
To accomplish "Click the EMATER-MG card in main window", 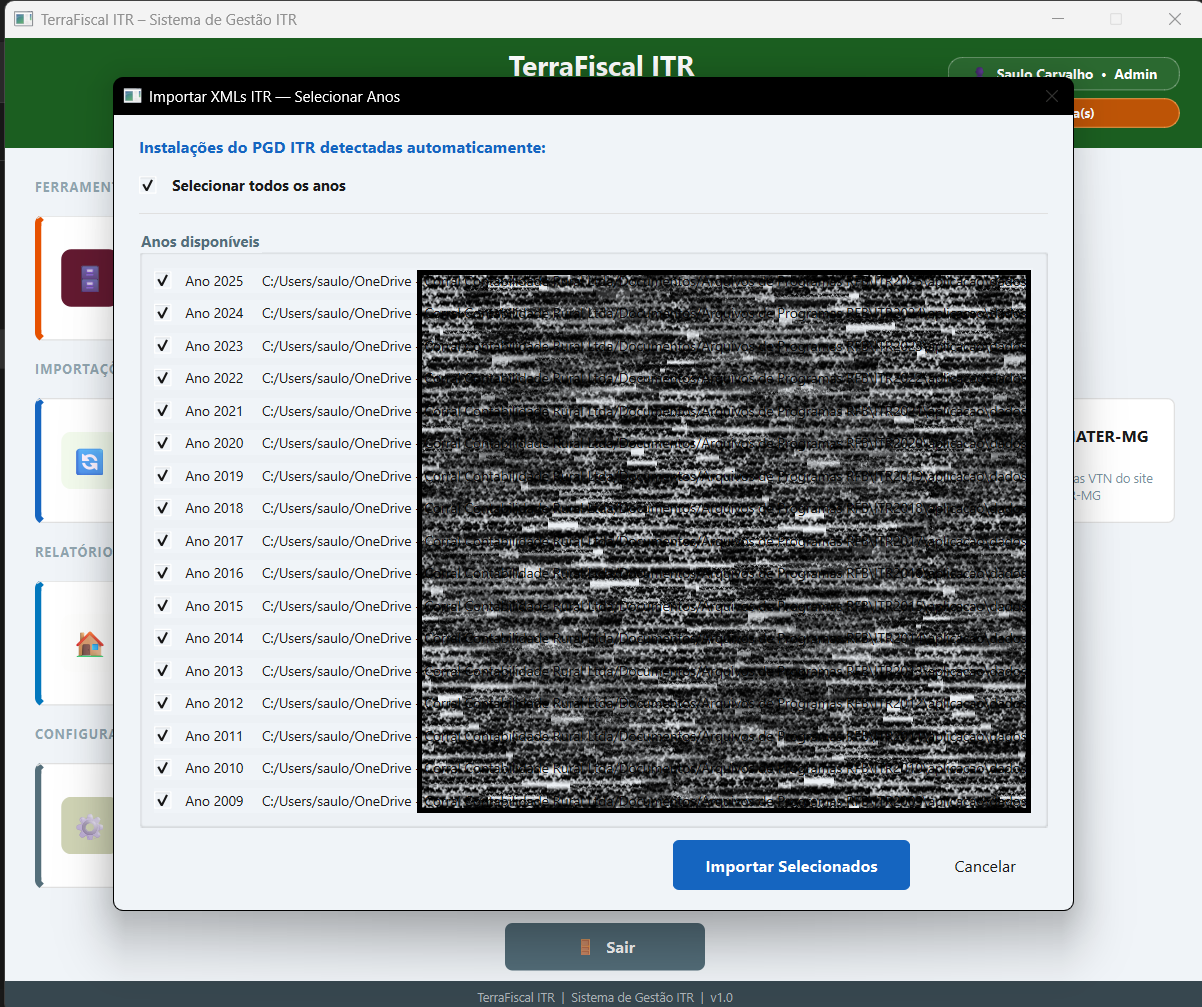I will pyautogui.click(x=1124, y=460).
